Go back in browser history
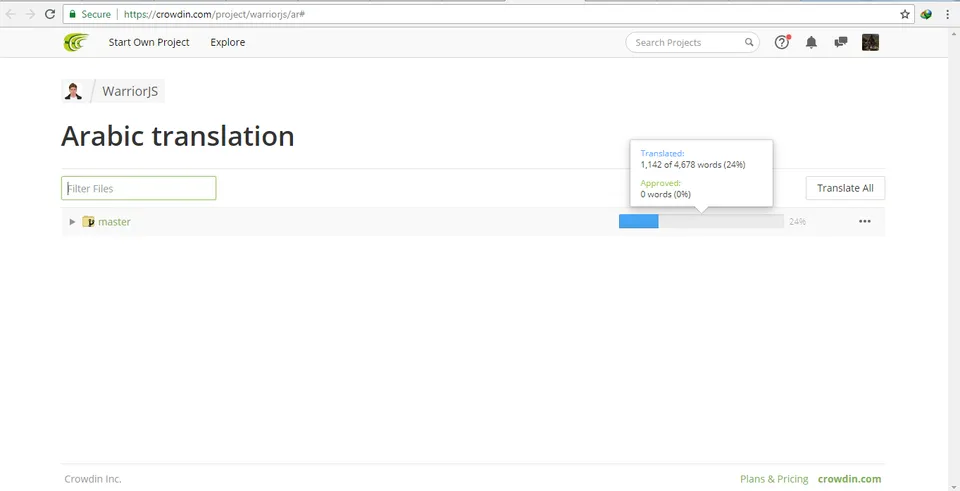960x491 pixels. [10, 14]
